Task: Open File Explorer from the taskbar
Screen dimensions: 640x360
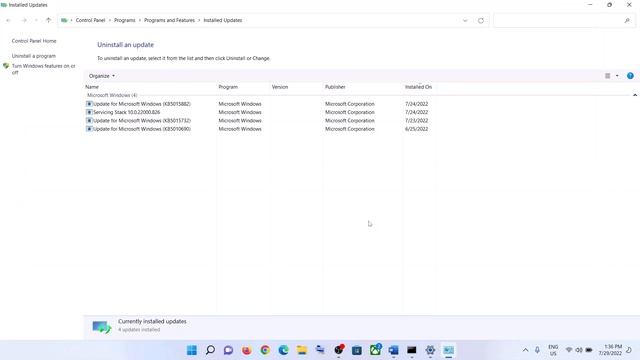Action: [302, 350]
